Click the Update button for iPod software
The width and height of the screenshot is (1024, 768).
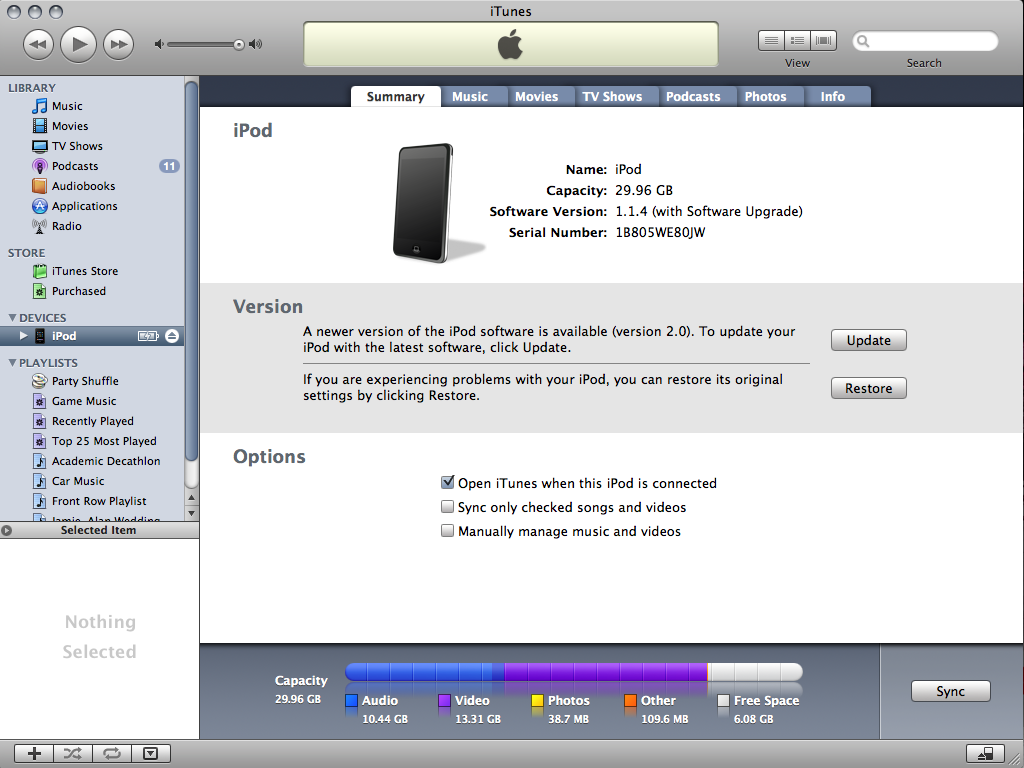click(x=868, y=340)
